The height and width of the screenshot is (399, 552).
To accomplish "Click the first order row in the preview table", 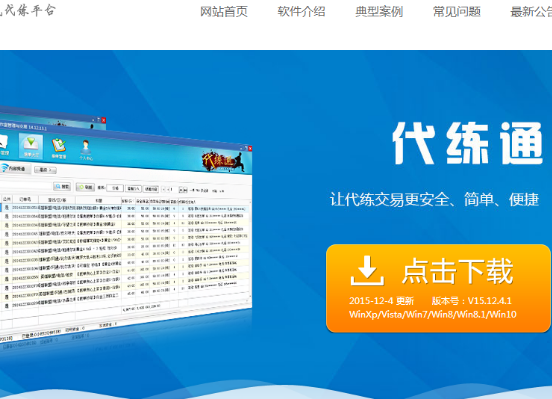I will tap(125, 208).
